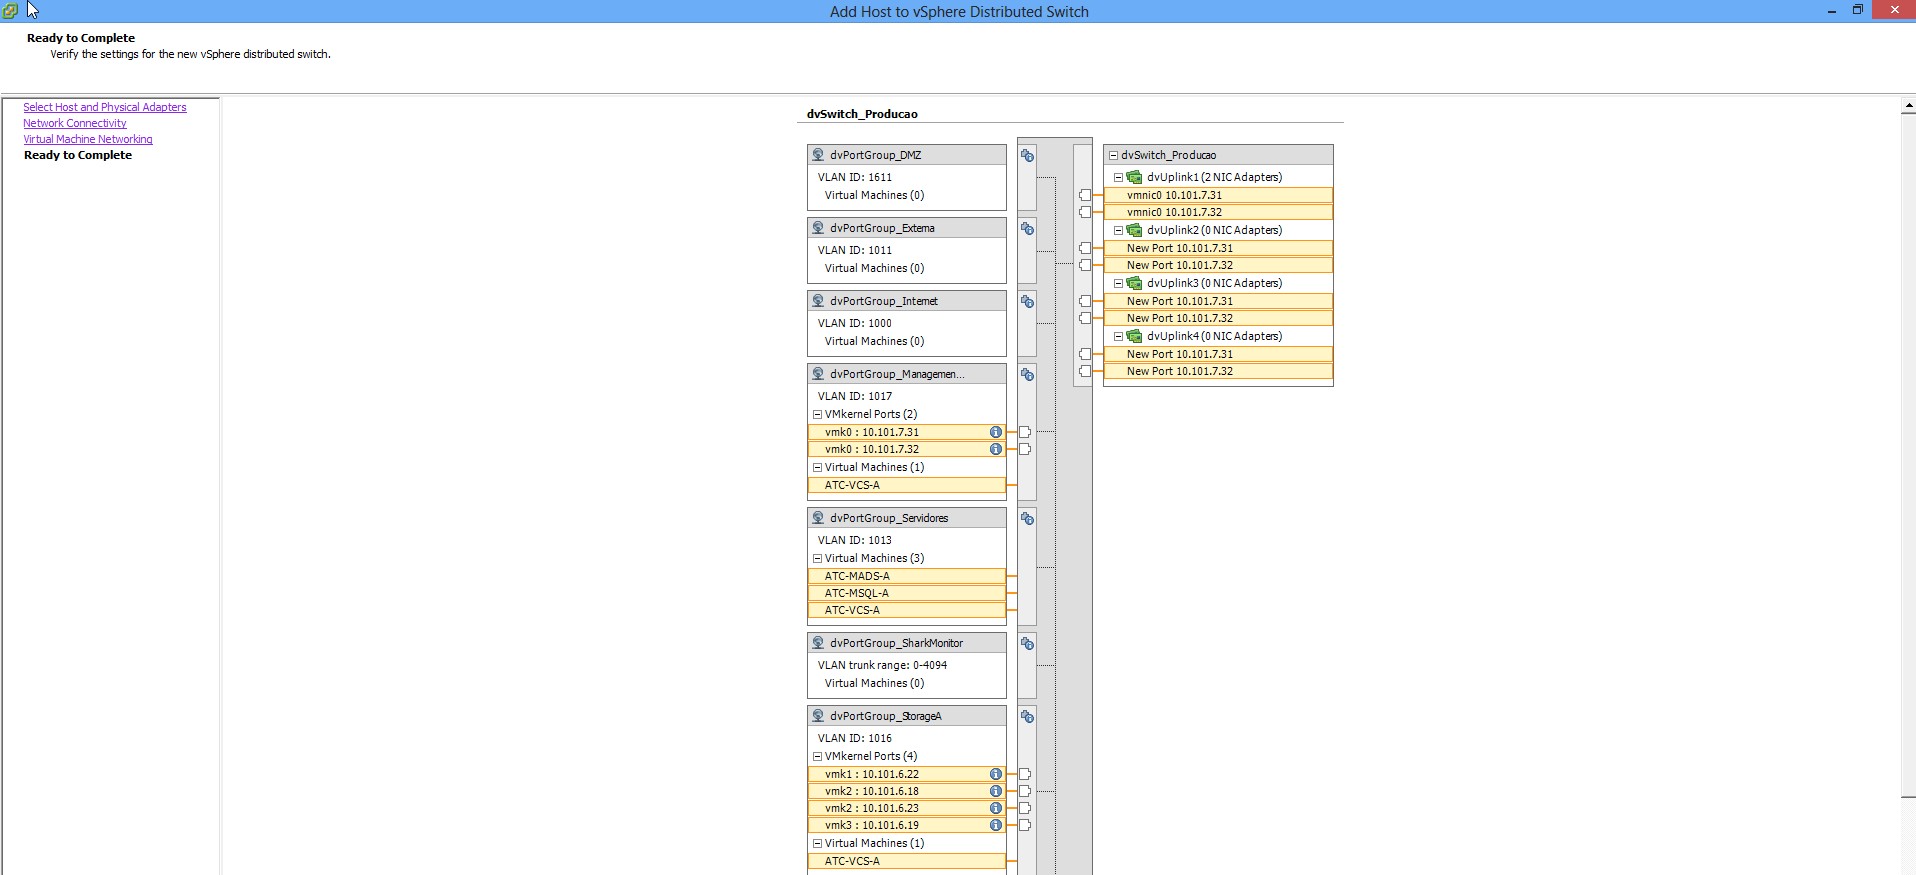Go to the Network Connectivity step
Image resolution: width=1916 pixels, height=875 pixels.
click(x=75, y=123)
